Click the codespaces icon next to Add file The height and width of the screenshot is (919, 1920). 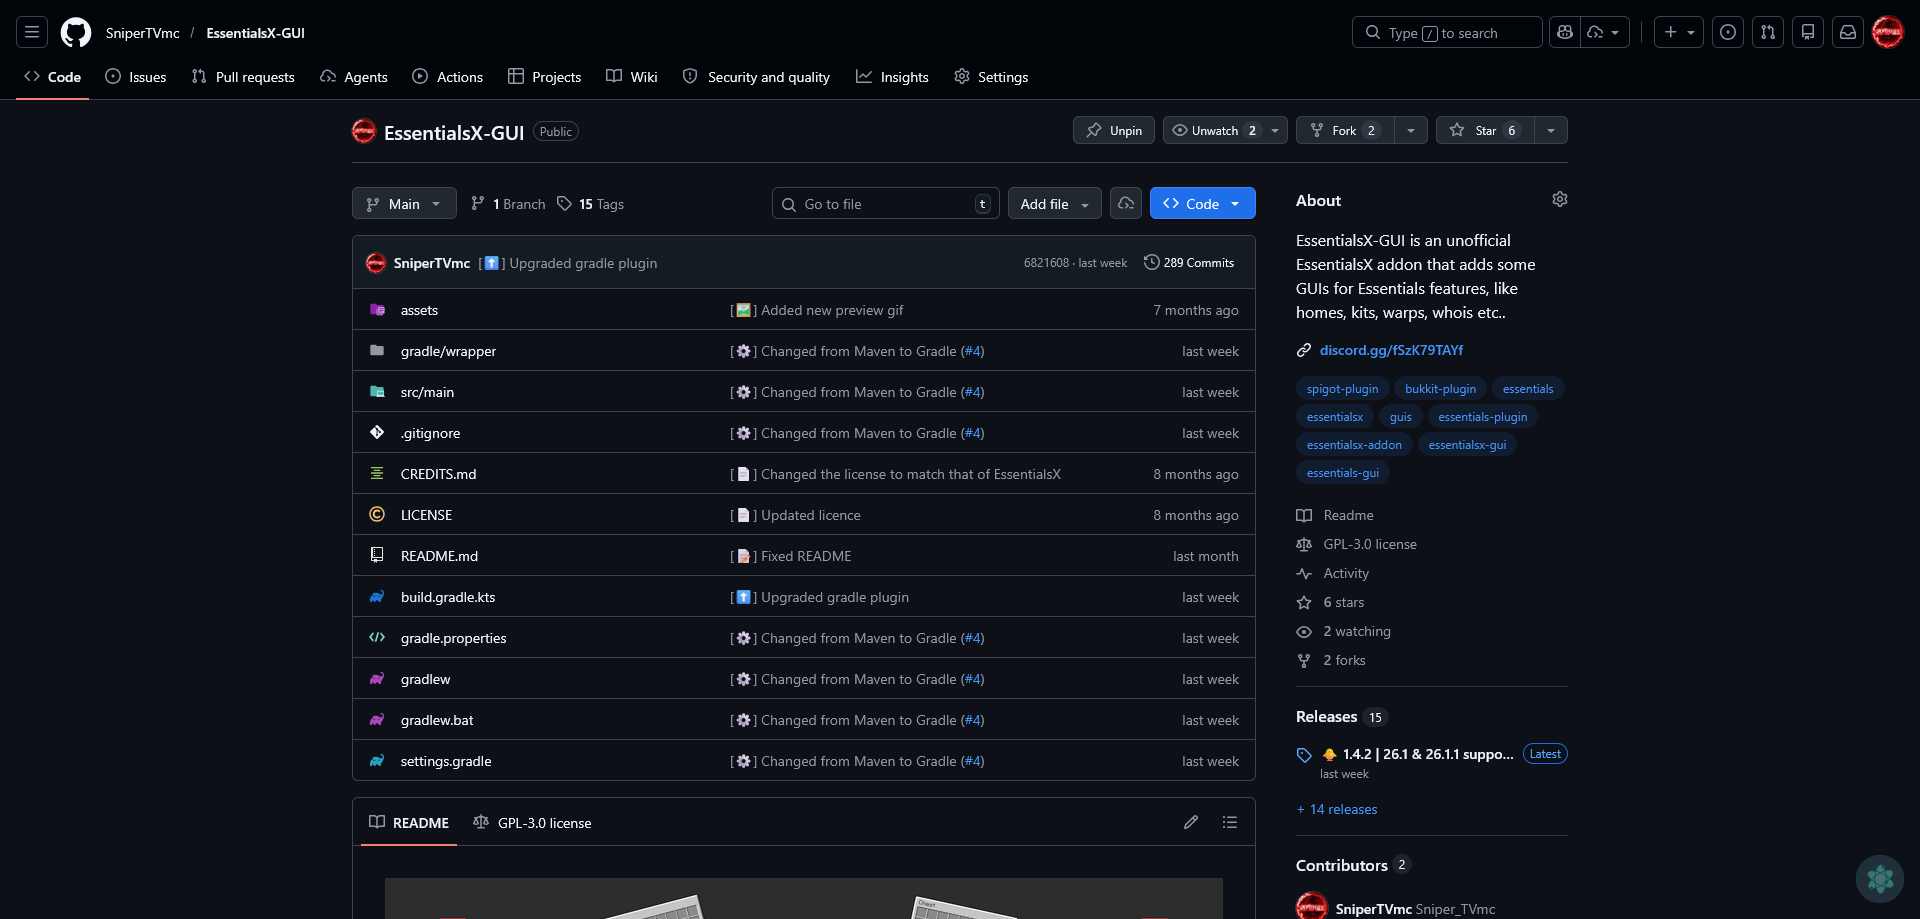[x=1126, y=203]
